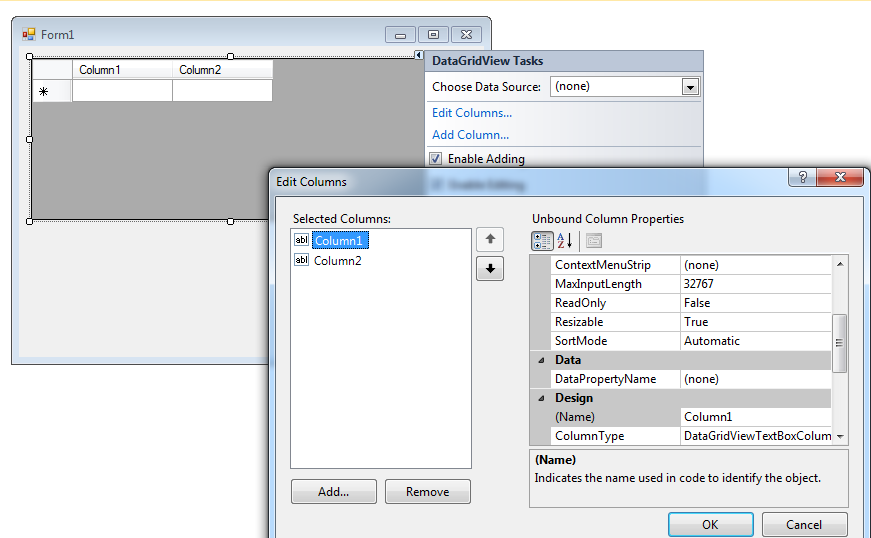Edit the (Name) value Column1
Screen dimensions: 871x538
tap(755, 417)
